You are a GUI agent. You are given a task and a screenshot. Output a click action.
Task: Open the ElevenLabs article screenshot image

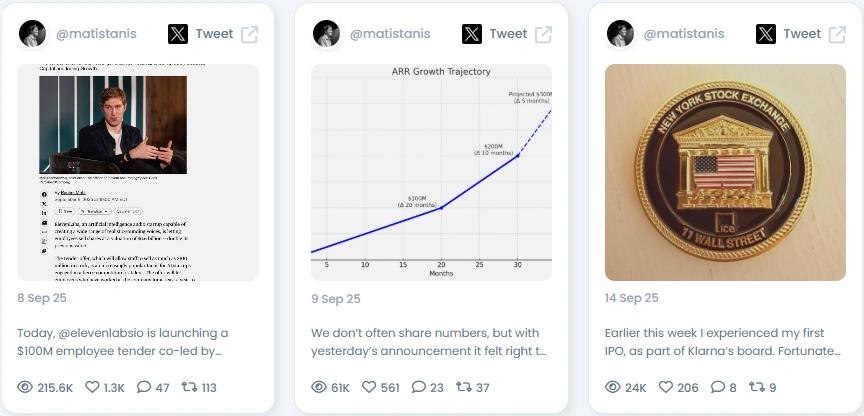point(138,172)
